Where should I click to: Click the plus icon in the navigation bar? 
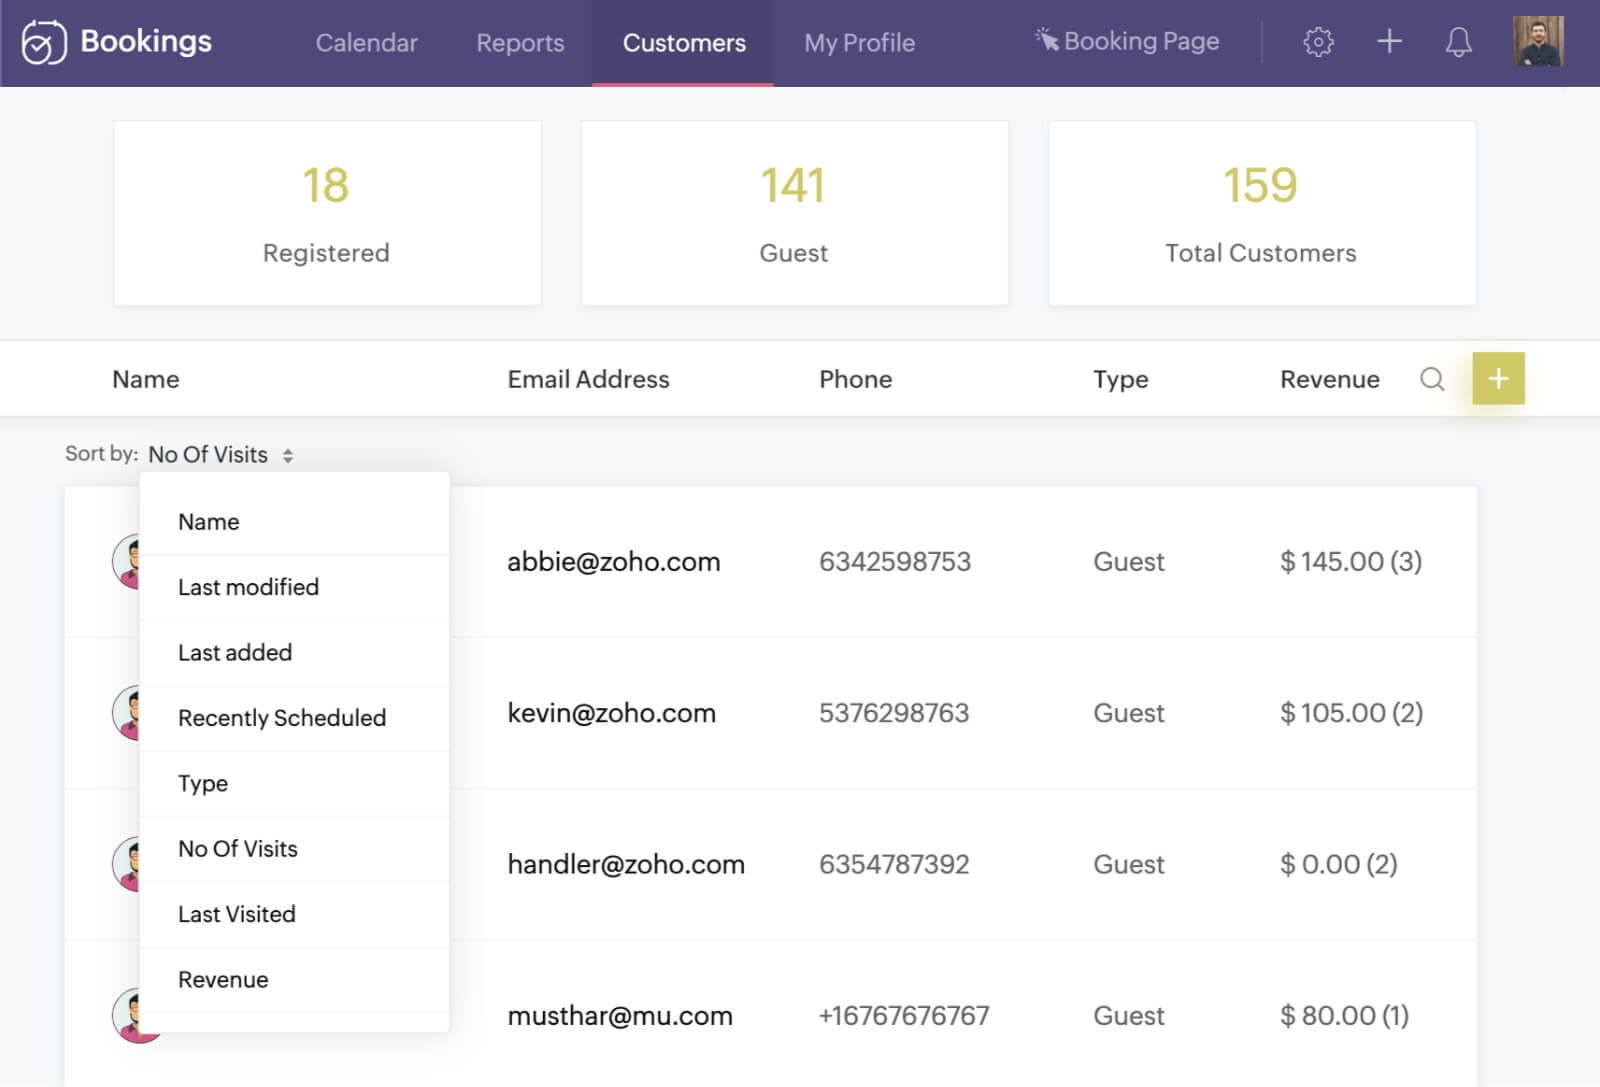(1389, 42)
